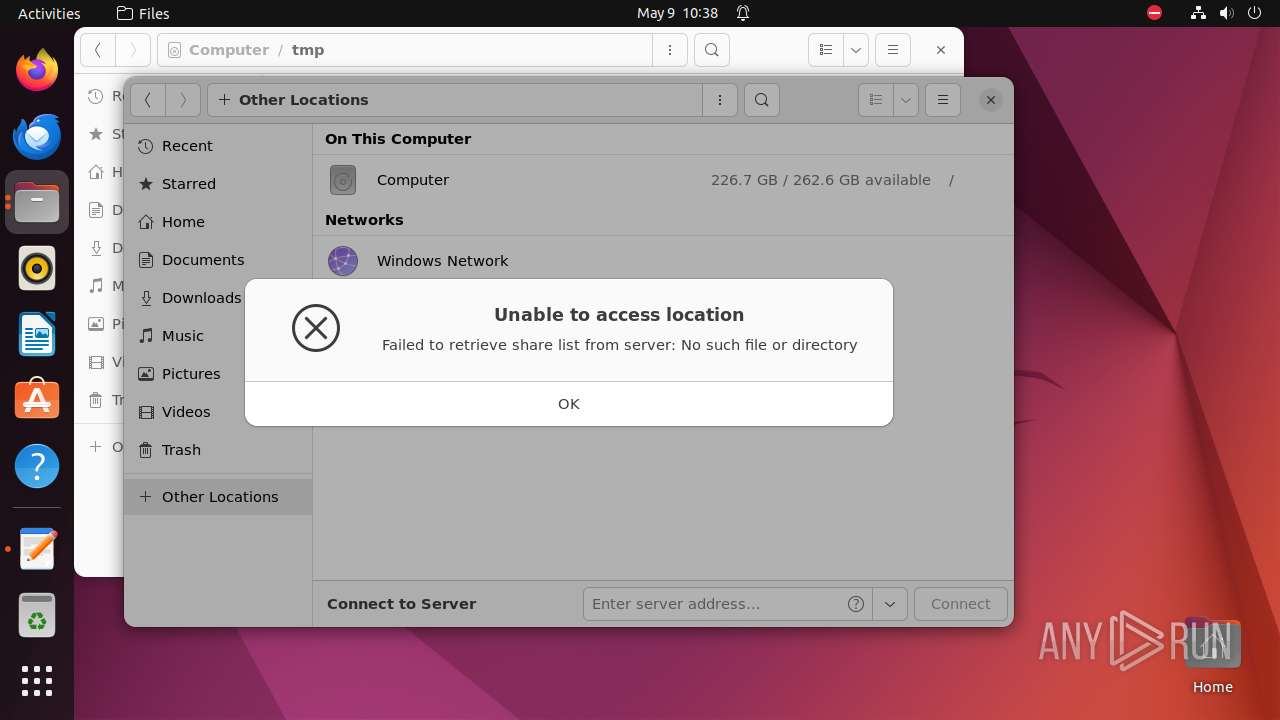The image size is (1280, 720).
Task: Click search icon in the tmp window
Action: pos(712,50)
